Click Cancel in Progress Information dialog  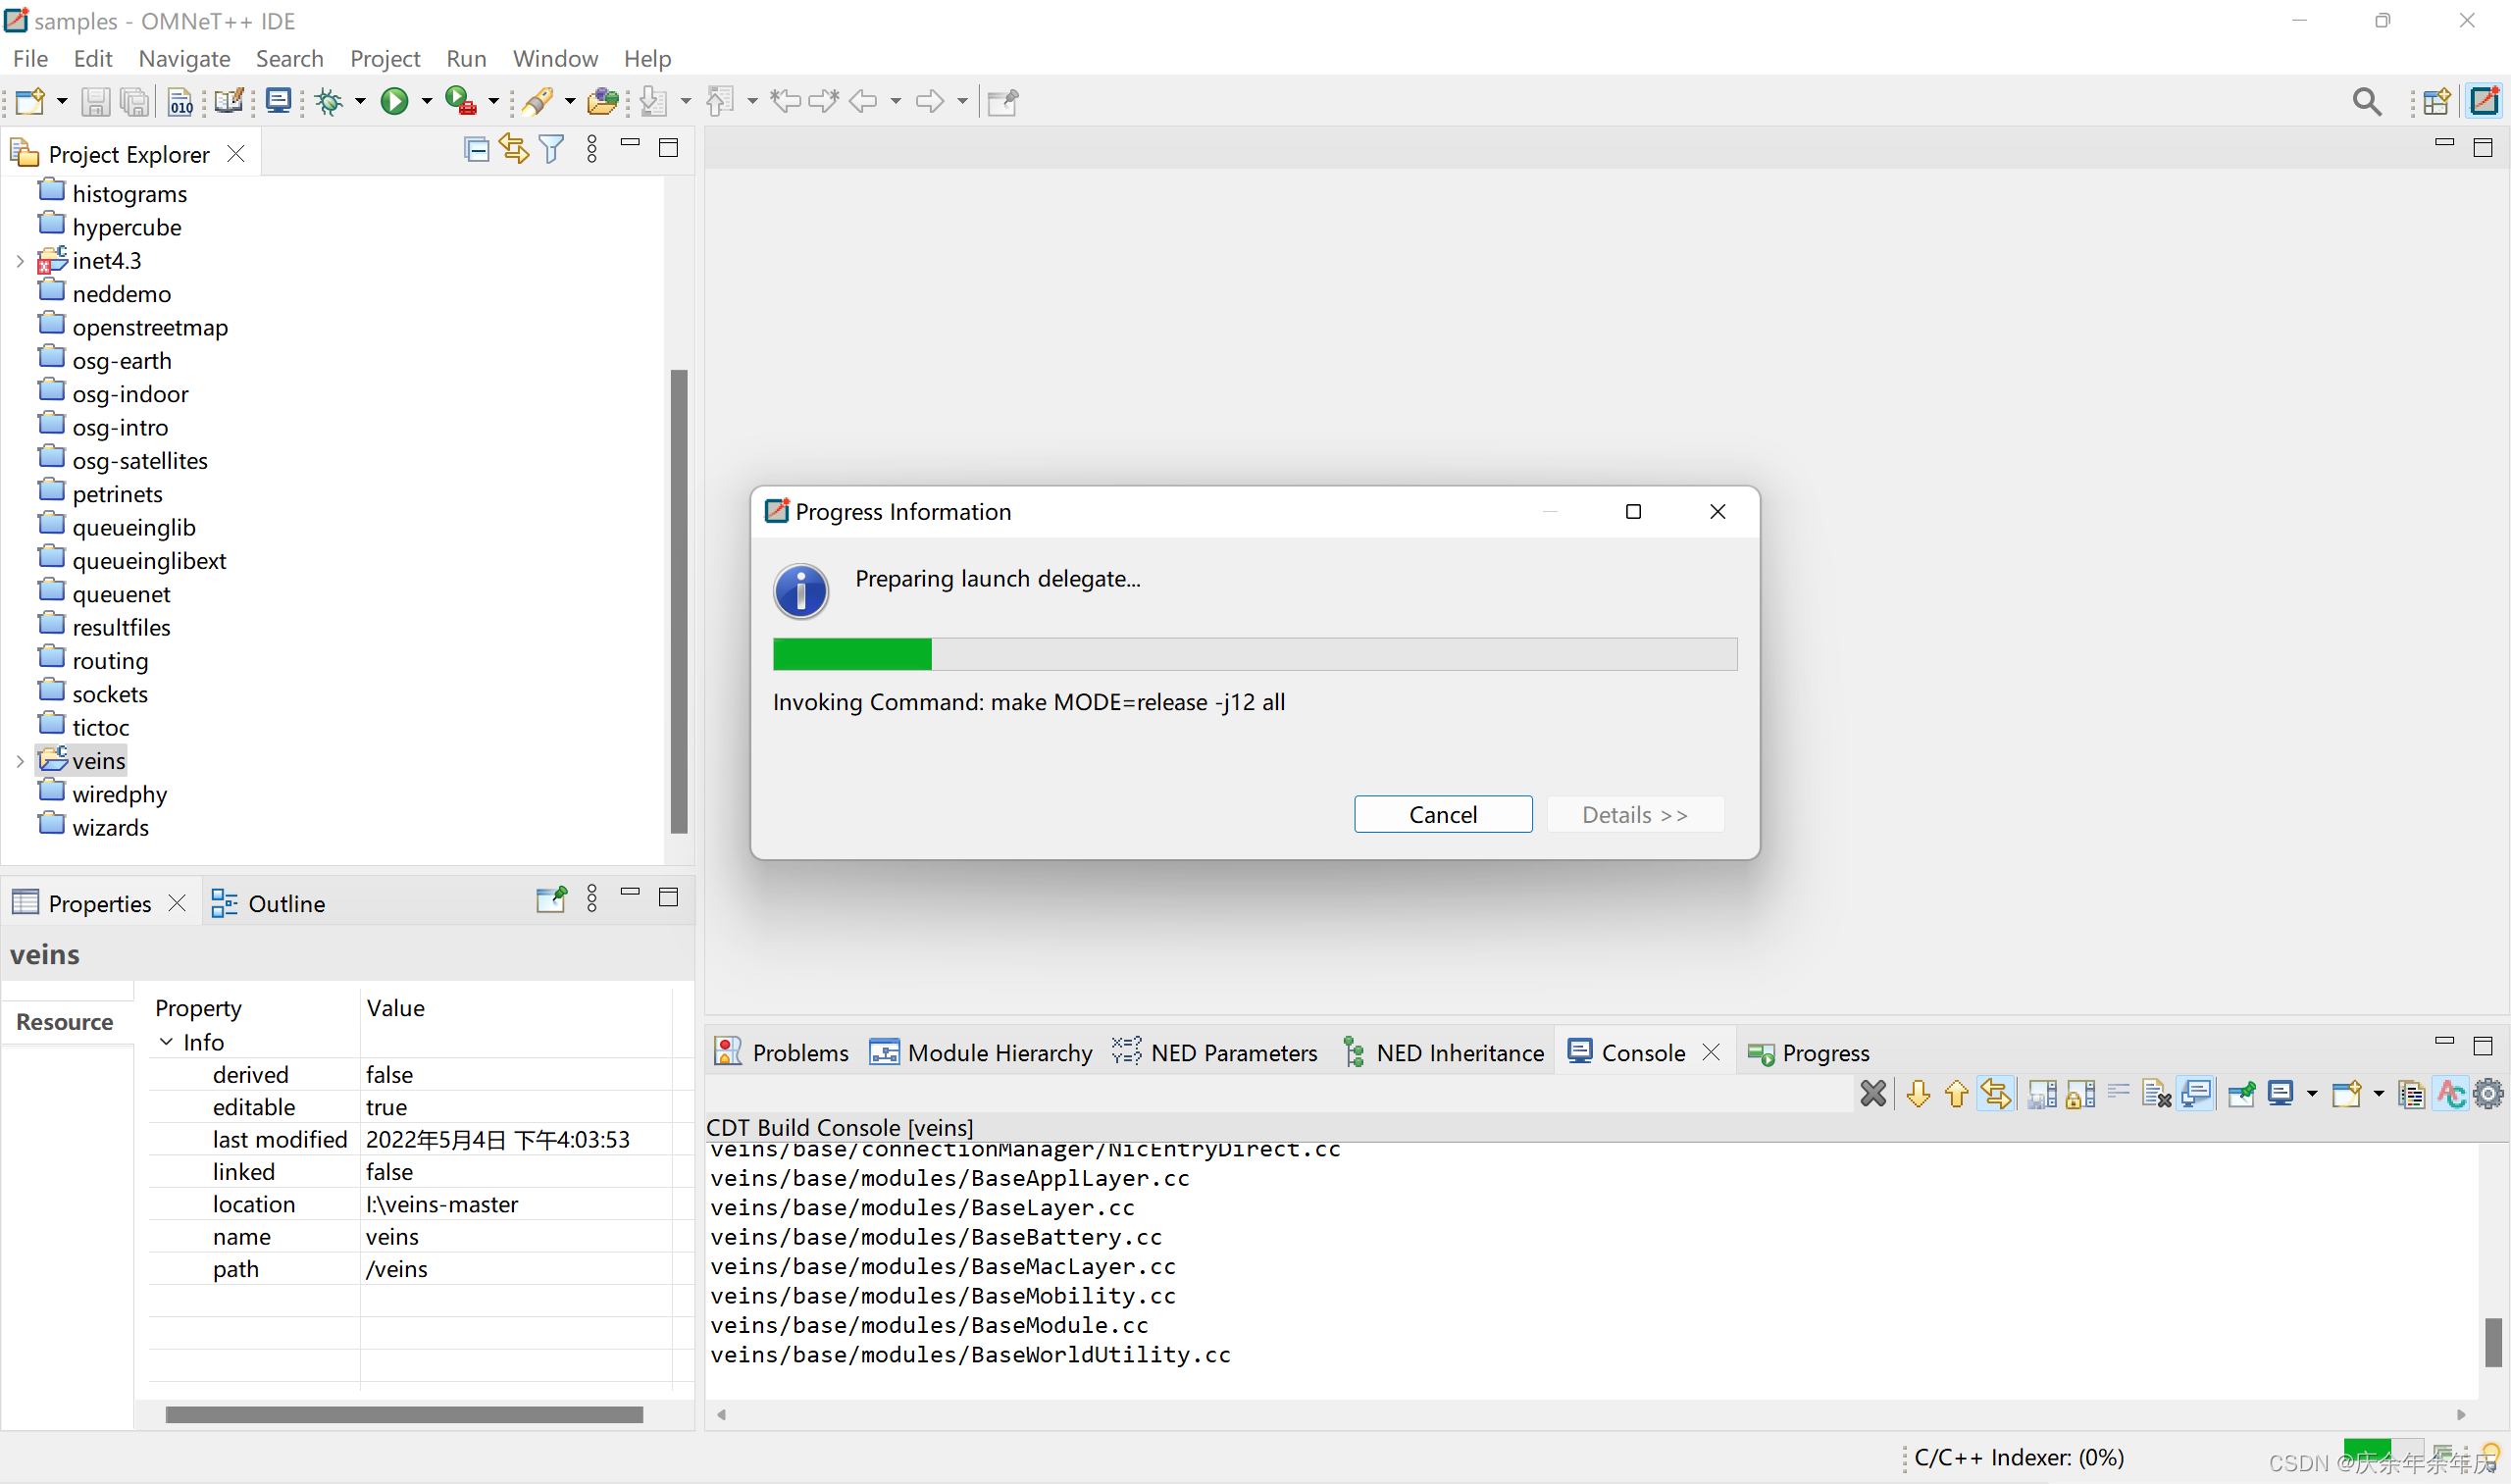pyautogui.click(x=1442, y=814)
